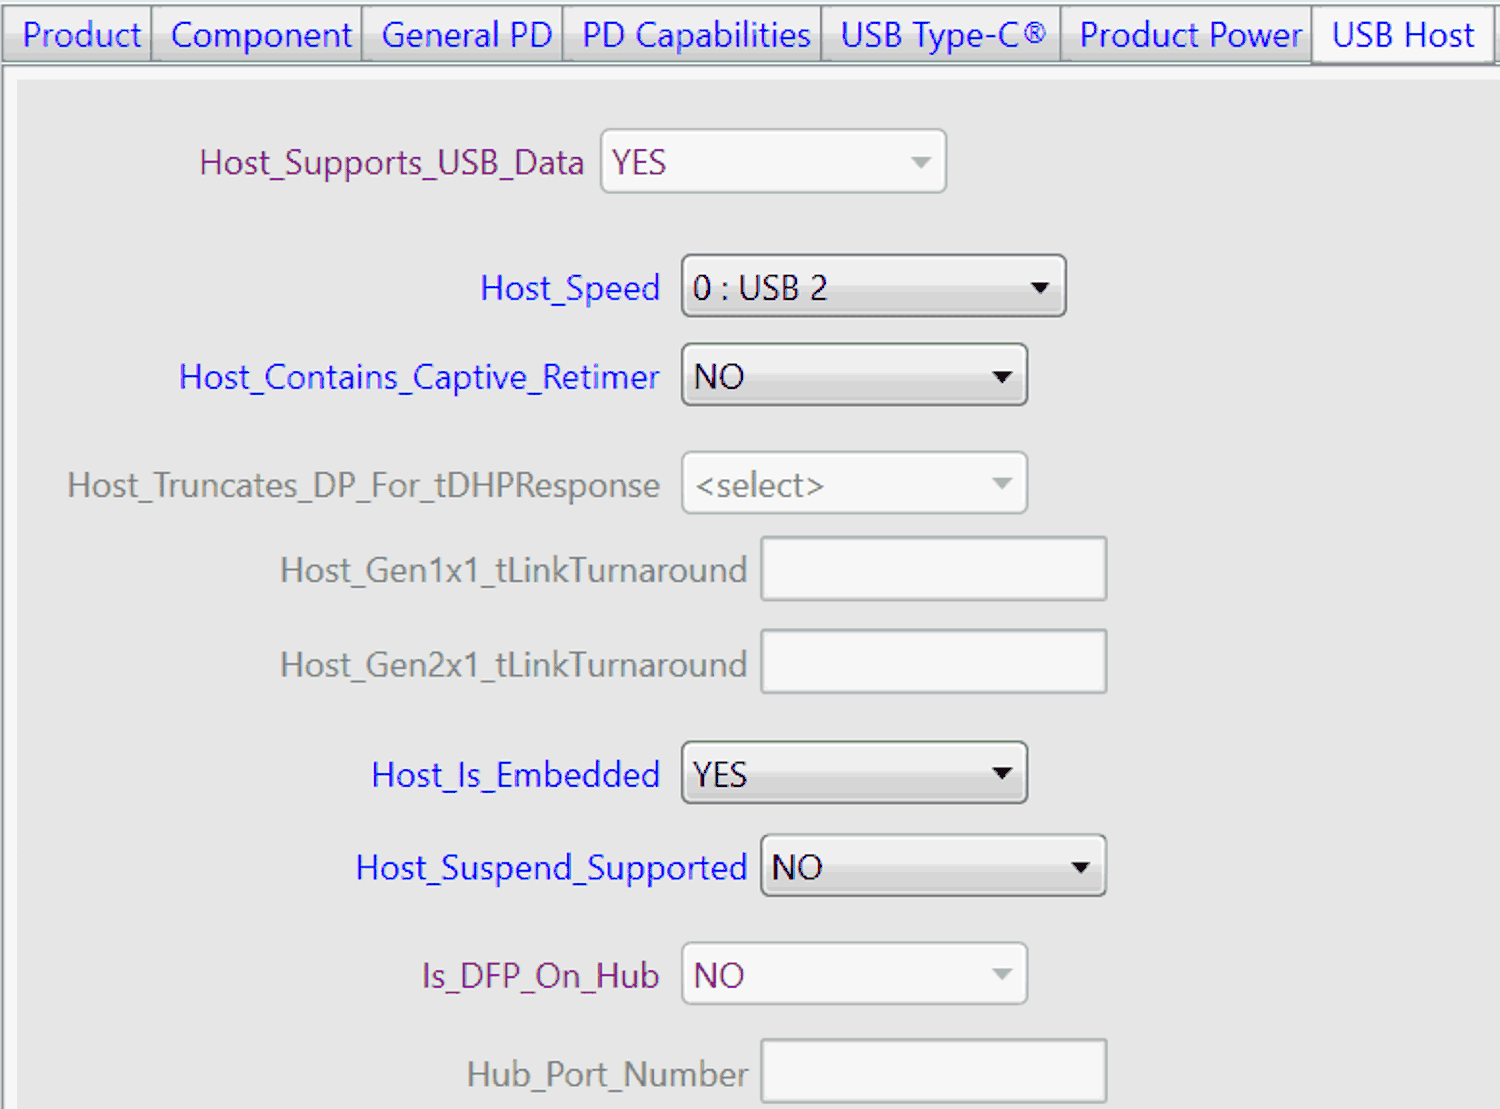
Task: Switch to the Product tab
Action: pyautogui.click(x=79, y=34)
